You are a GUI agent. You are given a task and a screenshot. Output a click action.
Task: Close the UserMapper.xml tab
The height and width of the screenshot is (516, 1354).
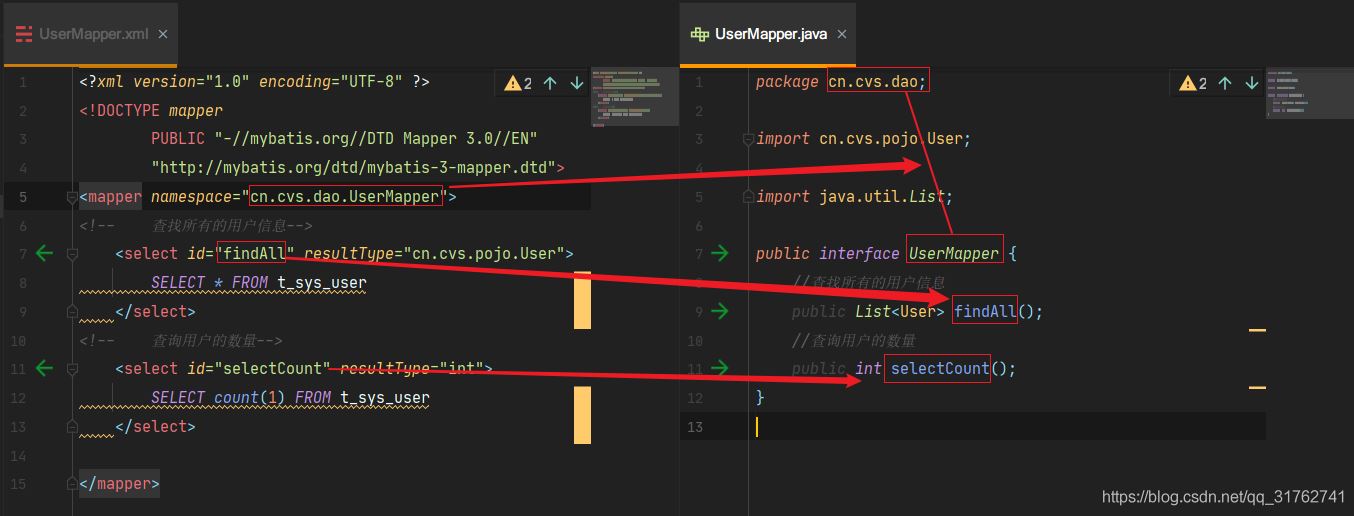[x=163, y=34]
